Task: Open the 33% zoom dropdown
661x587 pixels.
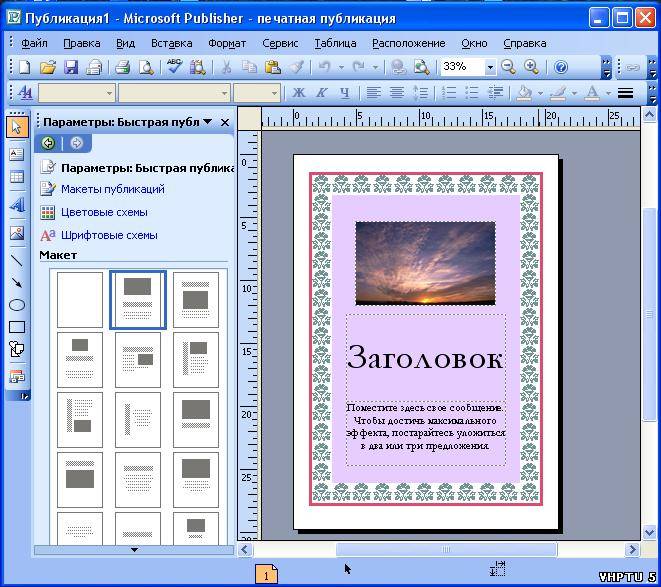Action: [x=490, y=67]
